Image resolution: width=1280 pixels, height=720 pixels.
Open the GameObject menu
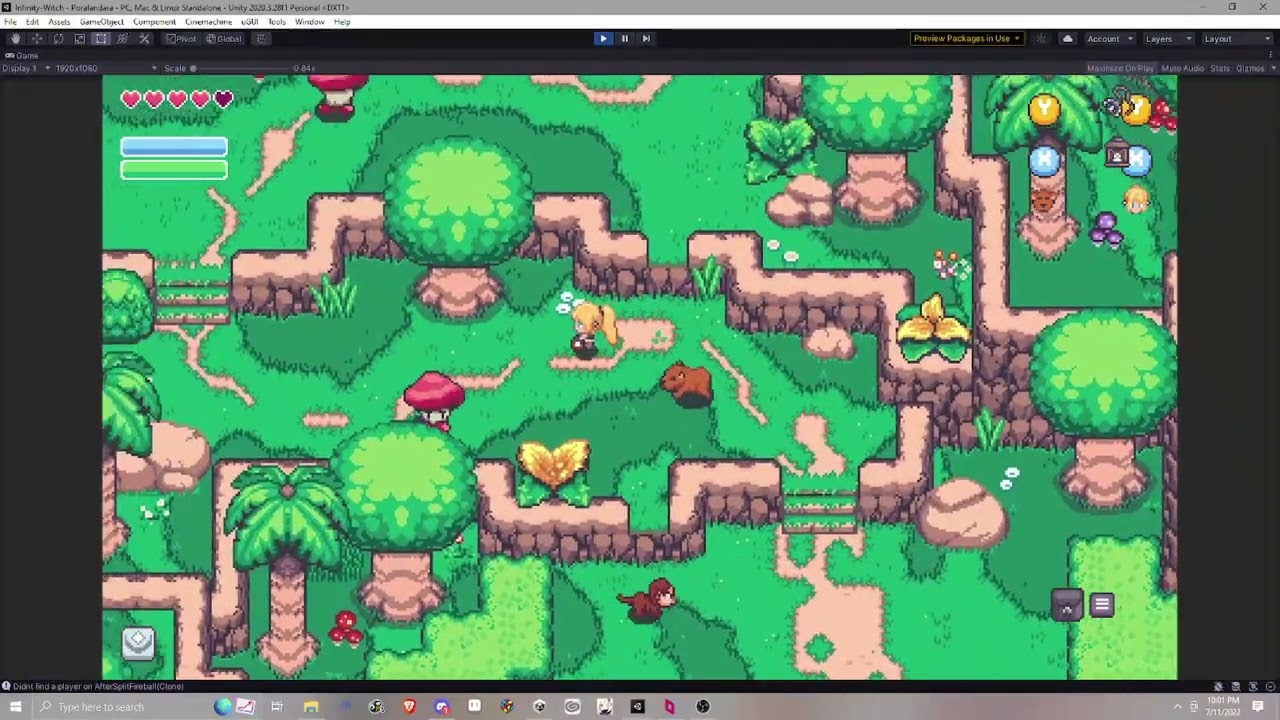click(101, 22)
